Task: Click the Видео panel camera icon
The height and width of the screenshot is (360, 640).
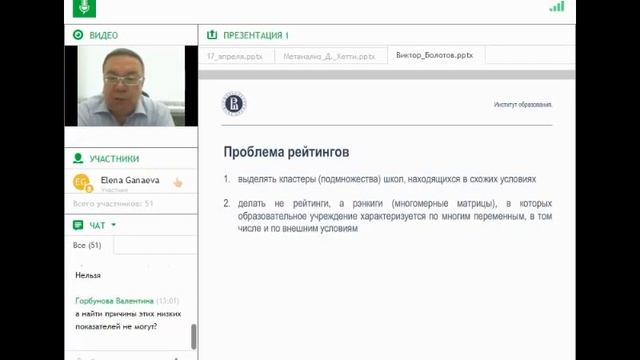Action: [x=78, y=35]
